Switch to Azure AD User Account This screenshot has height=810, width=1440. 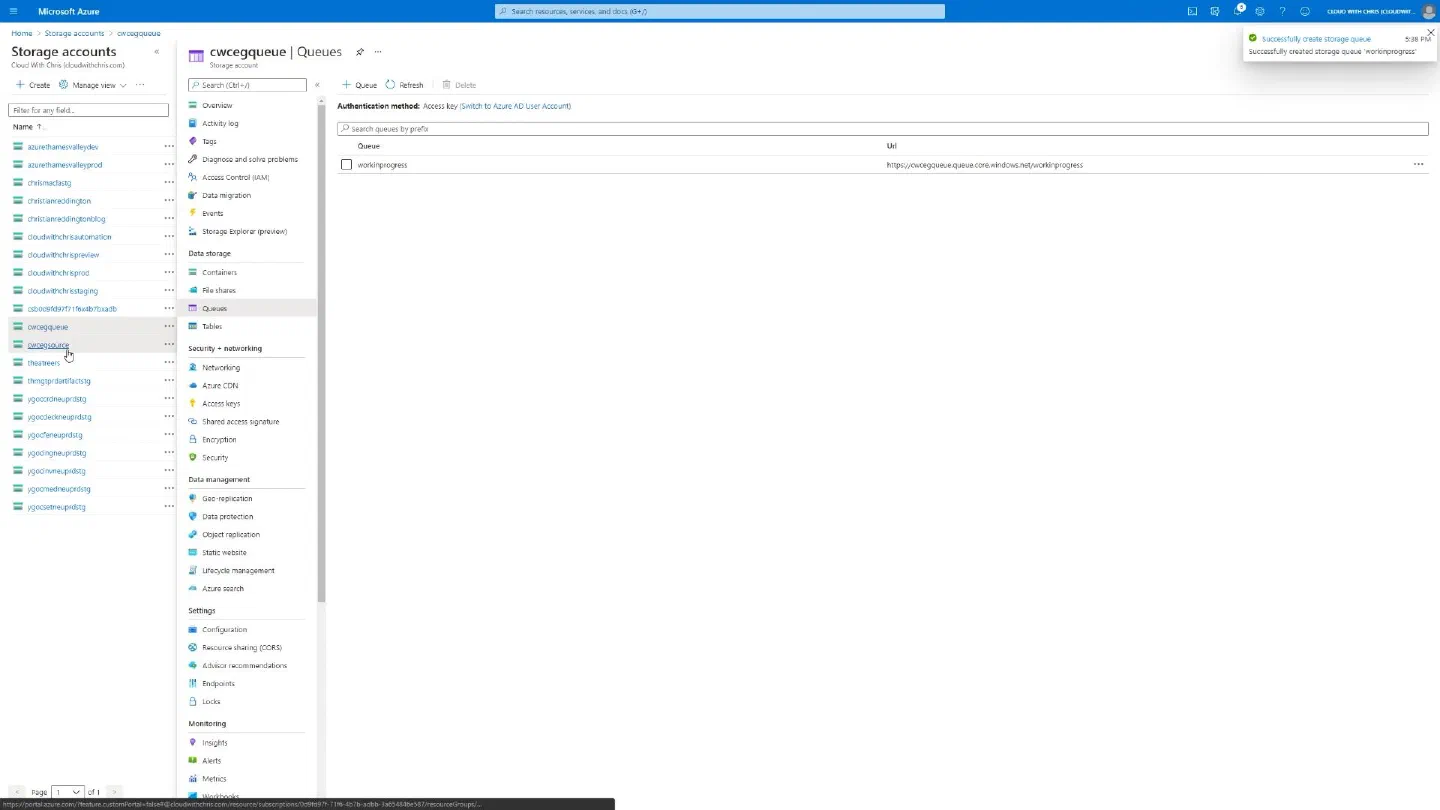pos(515,106)
